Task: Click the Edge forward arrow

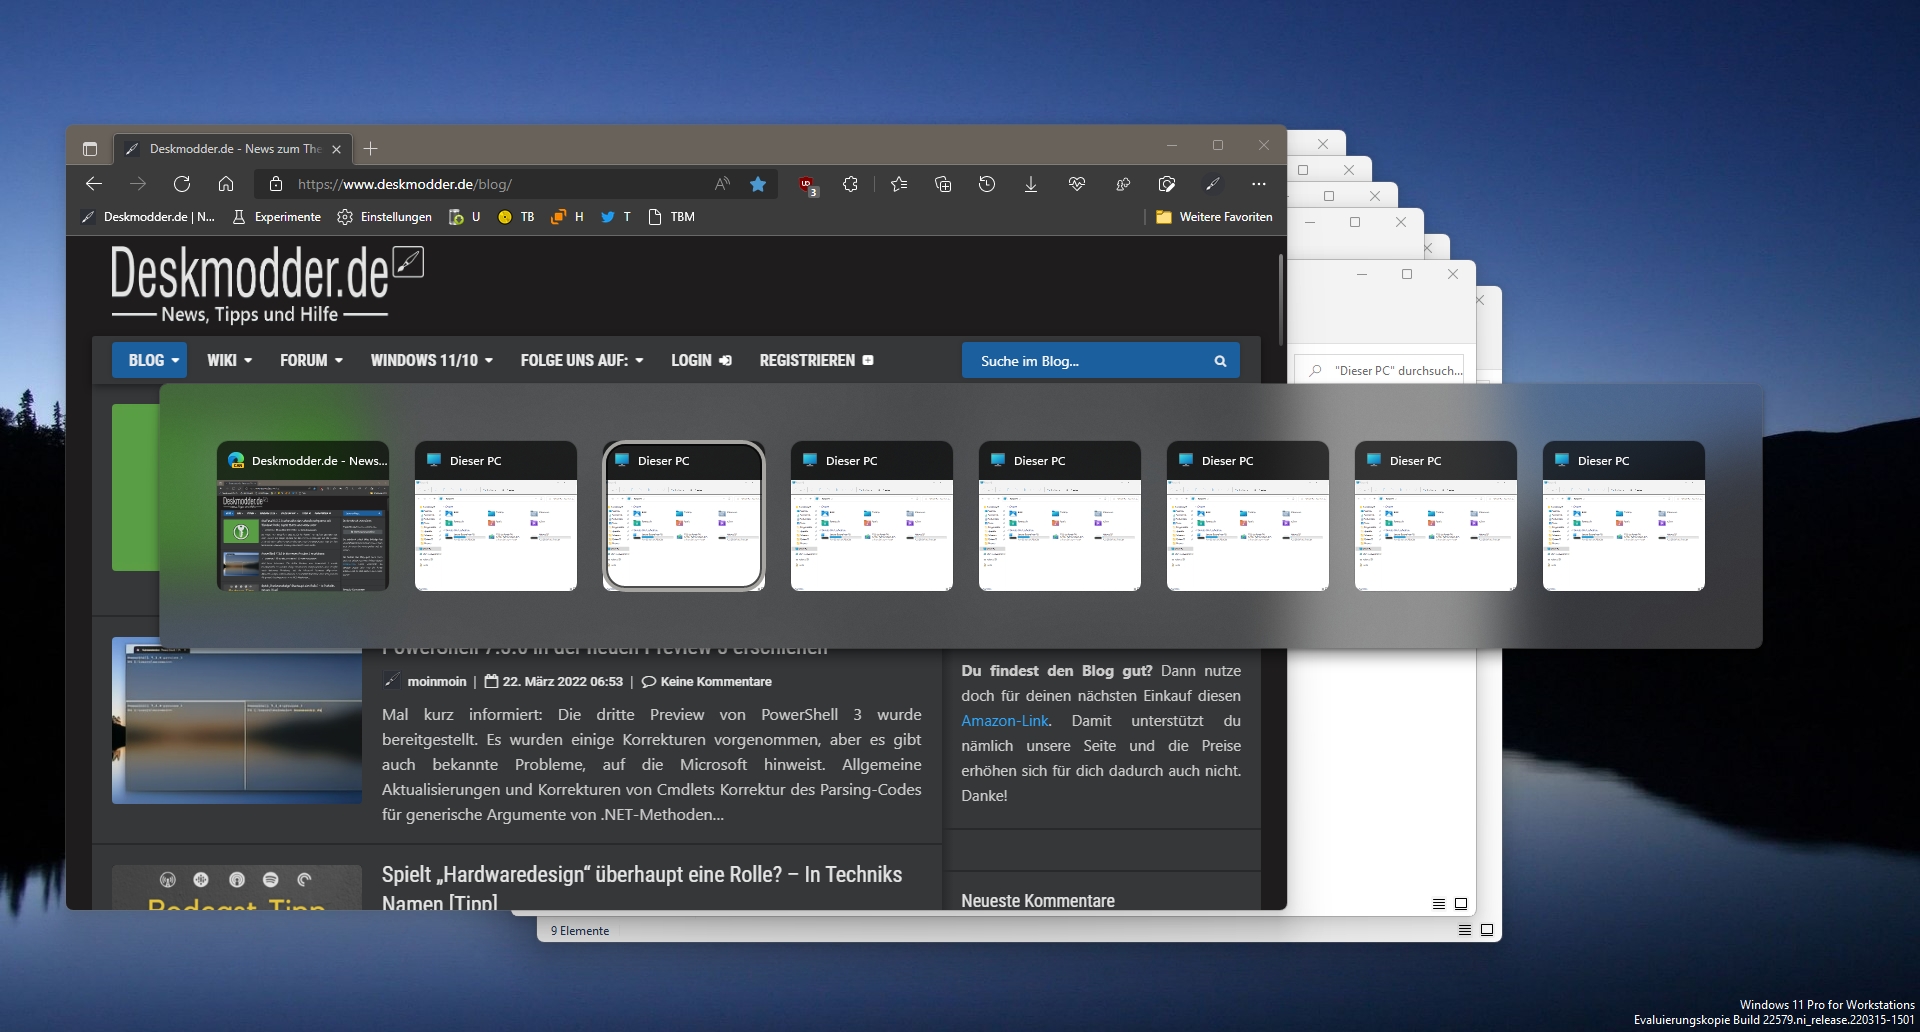Action: pyautogui.click(x=138, y=184)
